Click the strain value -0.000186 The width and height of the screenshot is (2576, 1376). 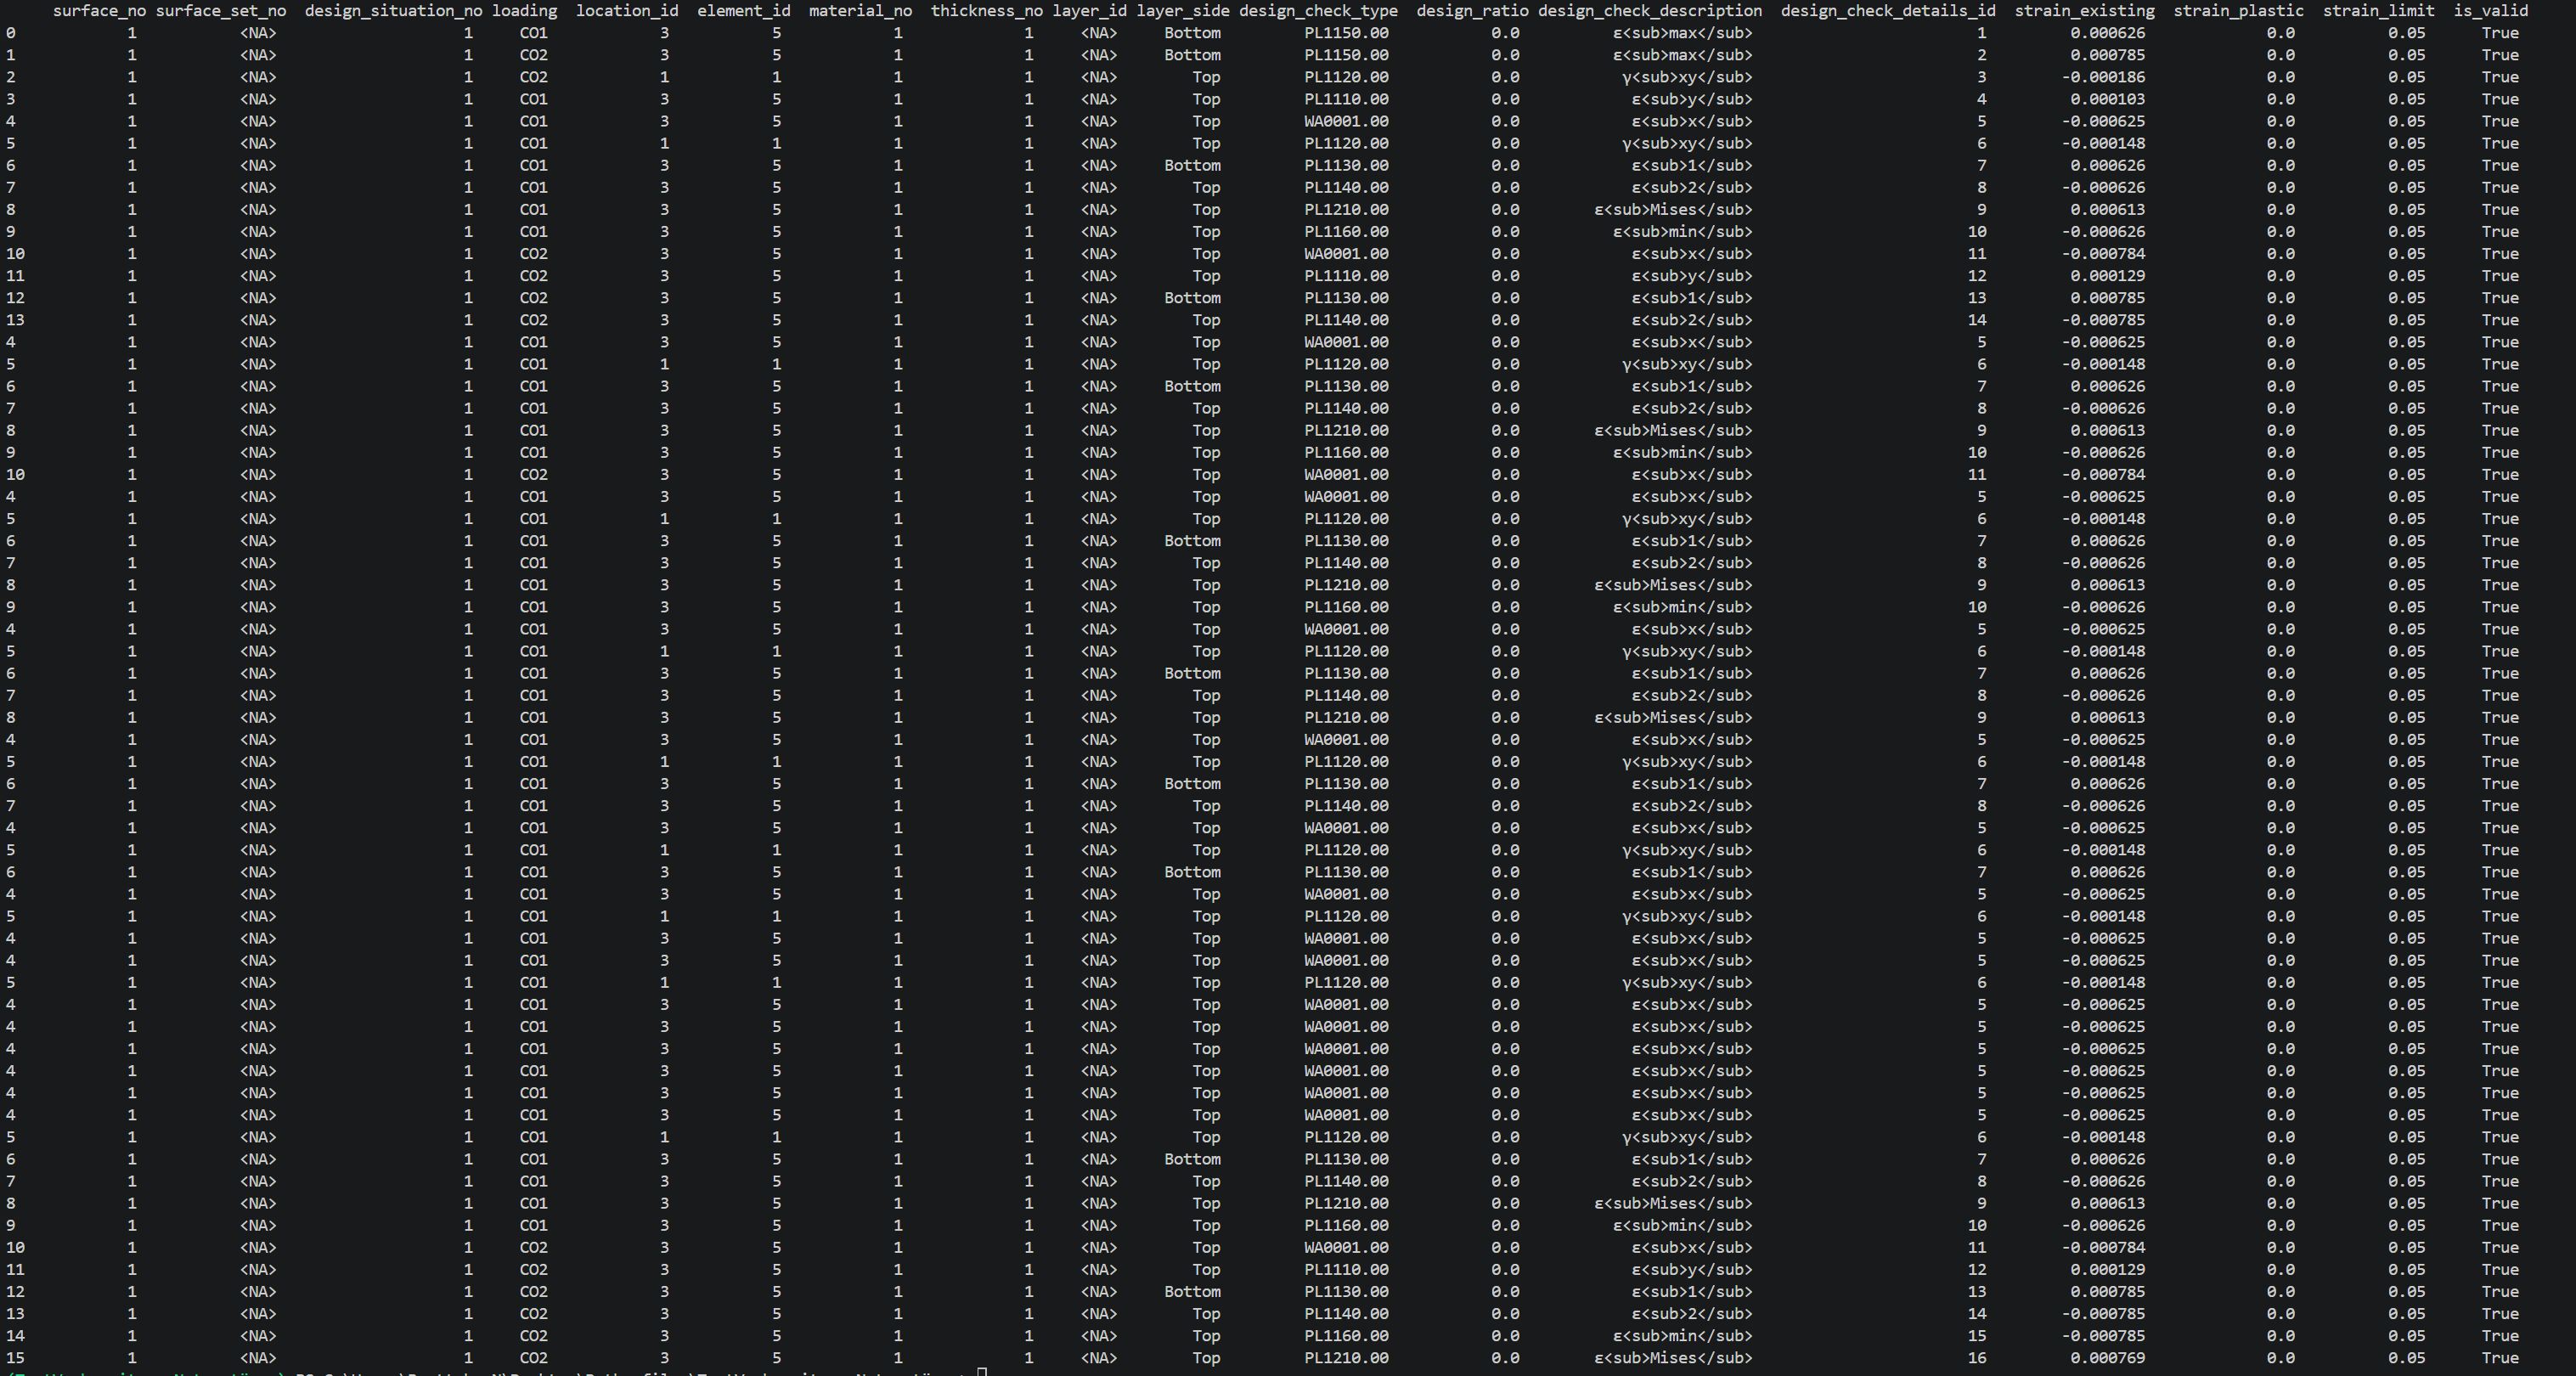[2103, 77]
